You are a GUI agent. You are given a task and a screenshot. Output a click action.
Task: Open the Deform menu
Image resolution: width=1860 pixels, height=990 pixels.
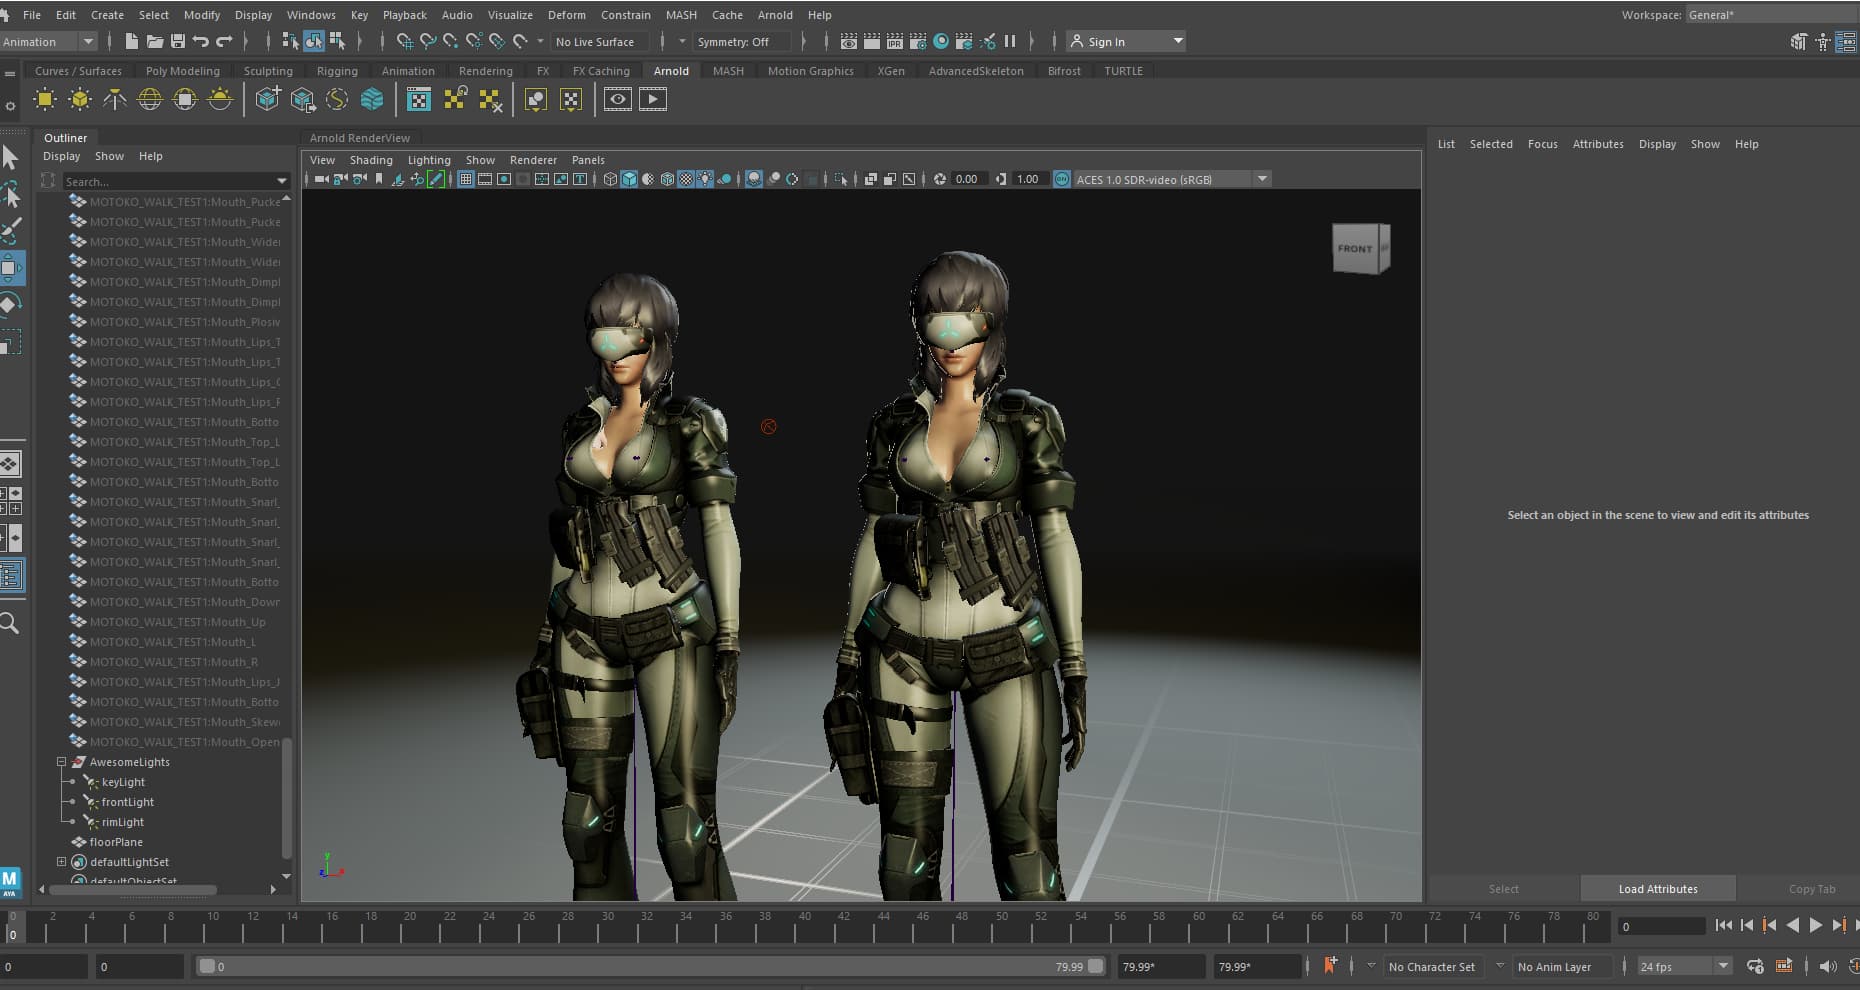click(566, 15)
